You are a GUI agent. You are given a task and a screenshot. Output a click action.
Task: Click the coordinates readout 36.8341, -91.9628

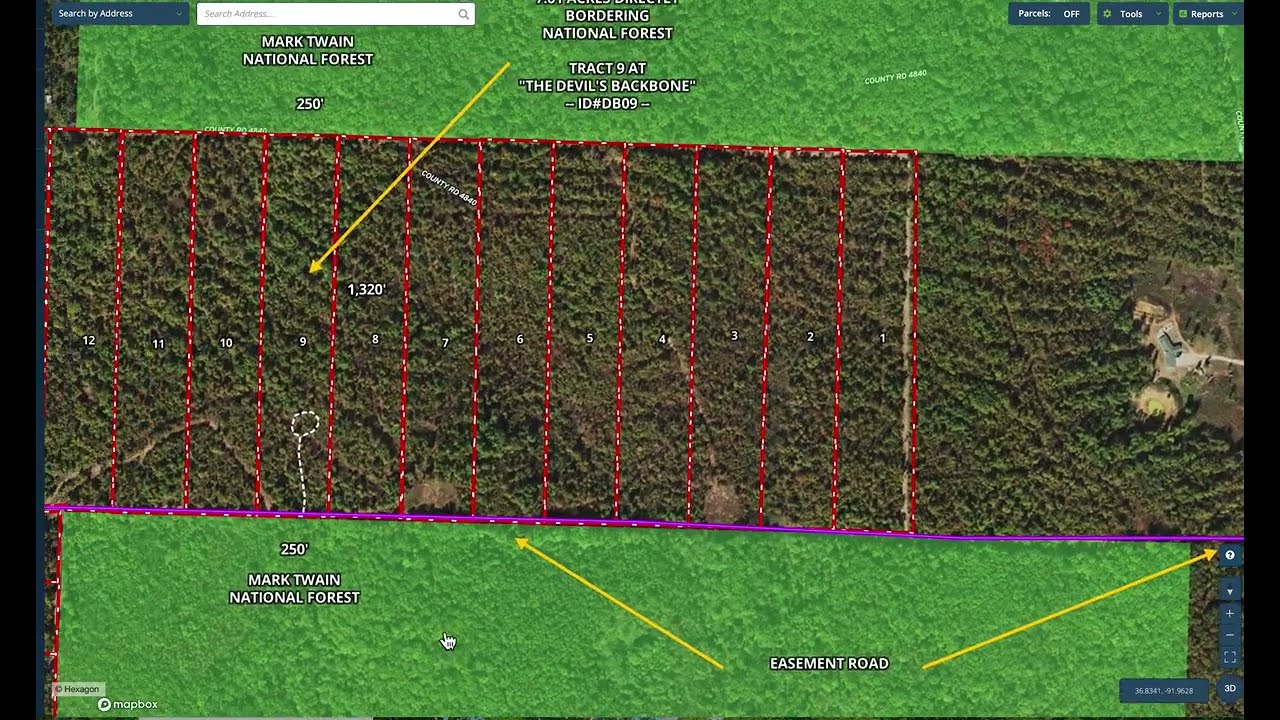(1163, 690)
